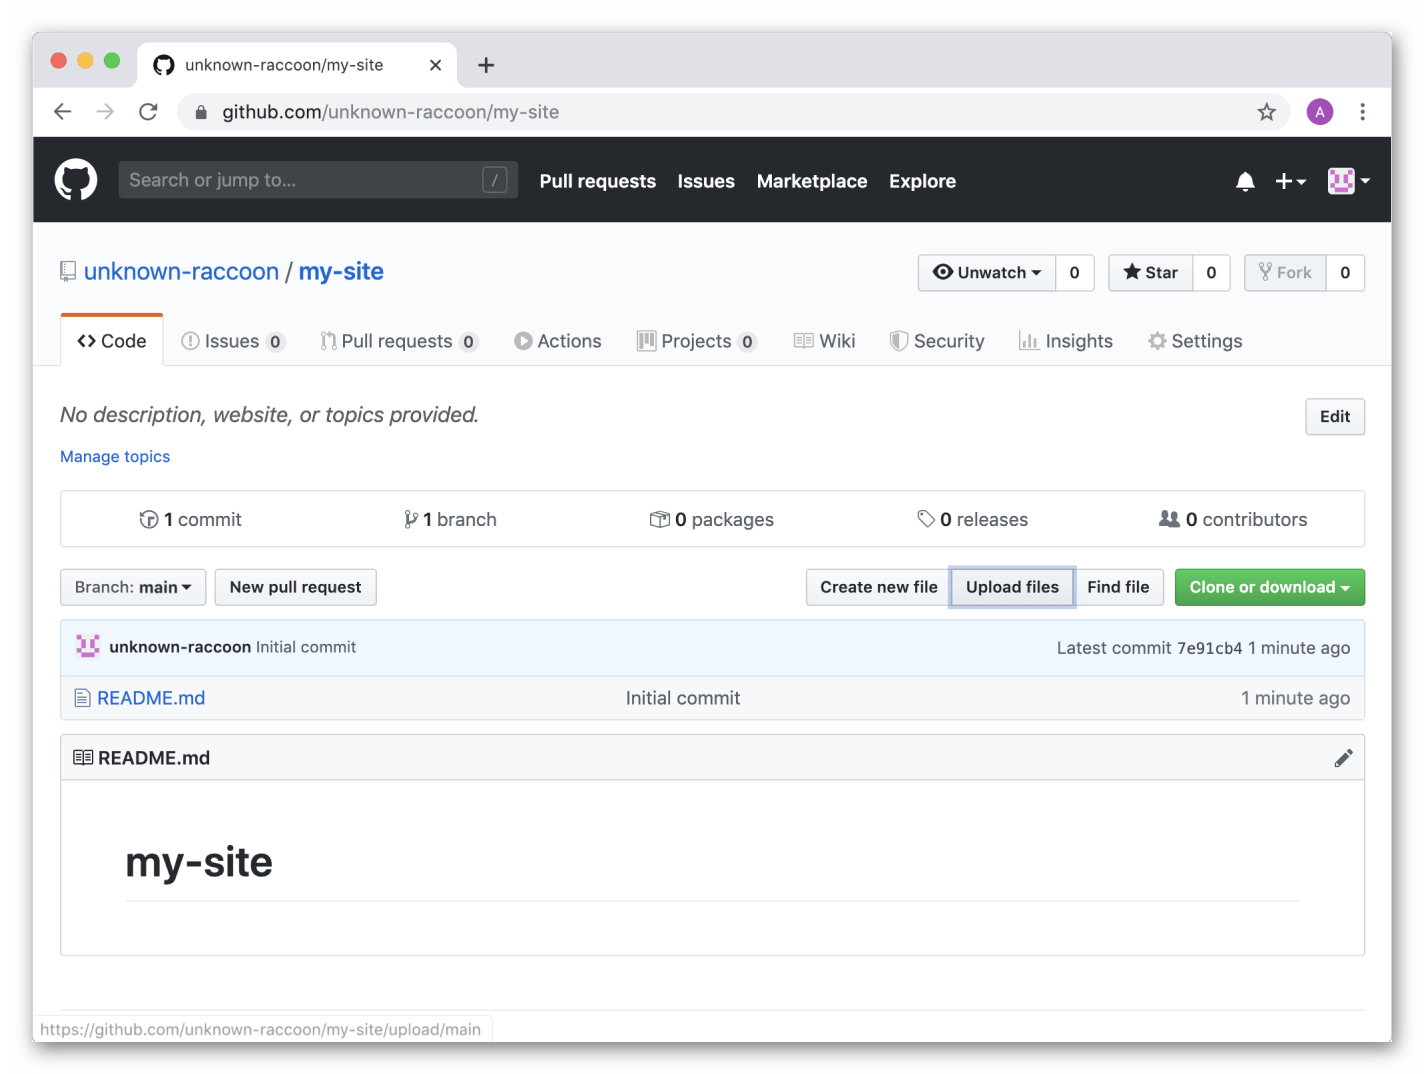The height and width of the screenshot is (1074, 1424).
Task: Open Pull requests in the top navigation
Action: click(x=598, y=181)
